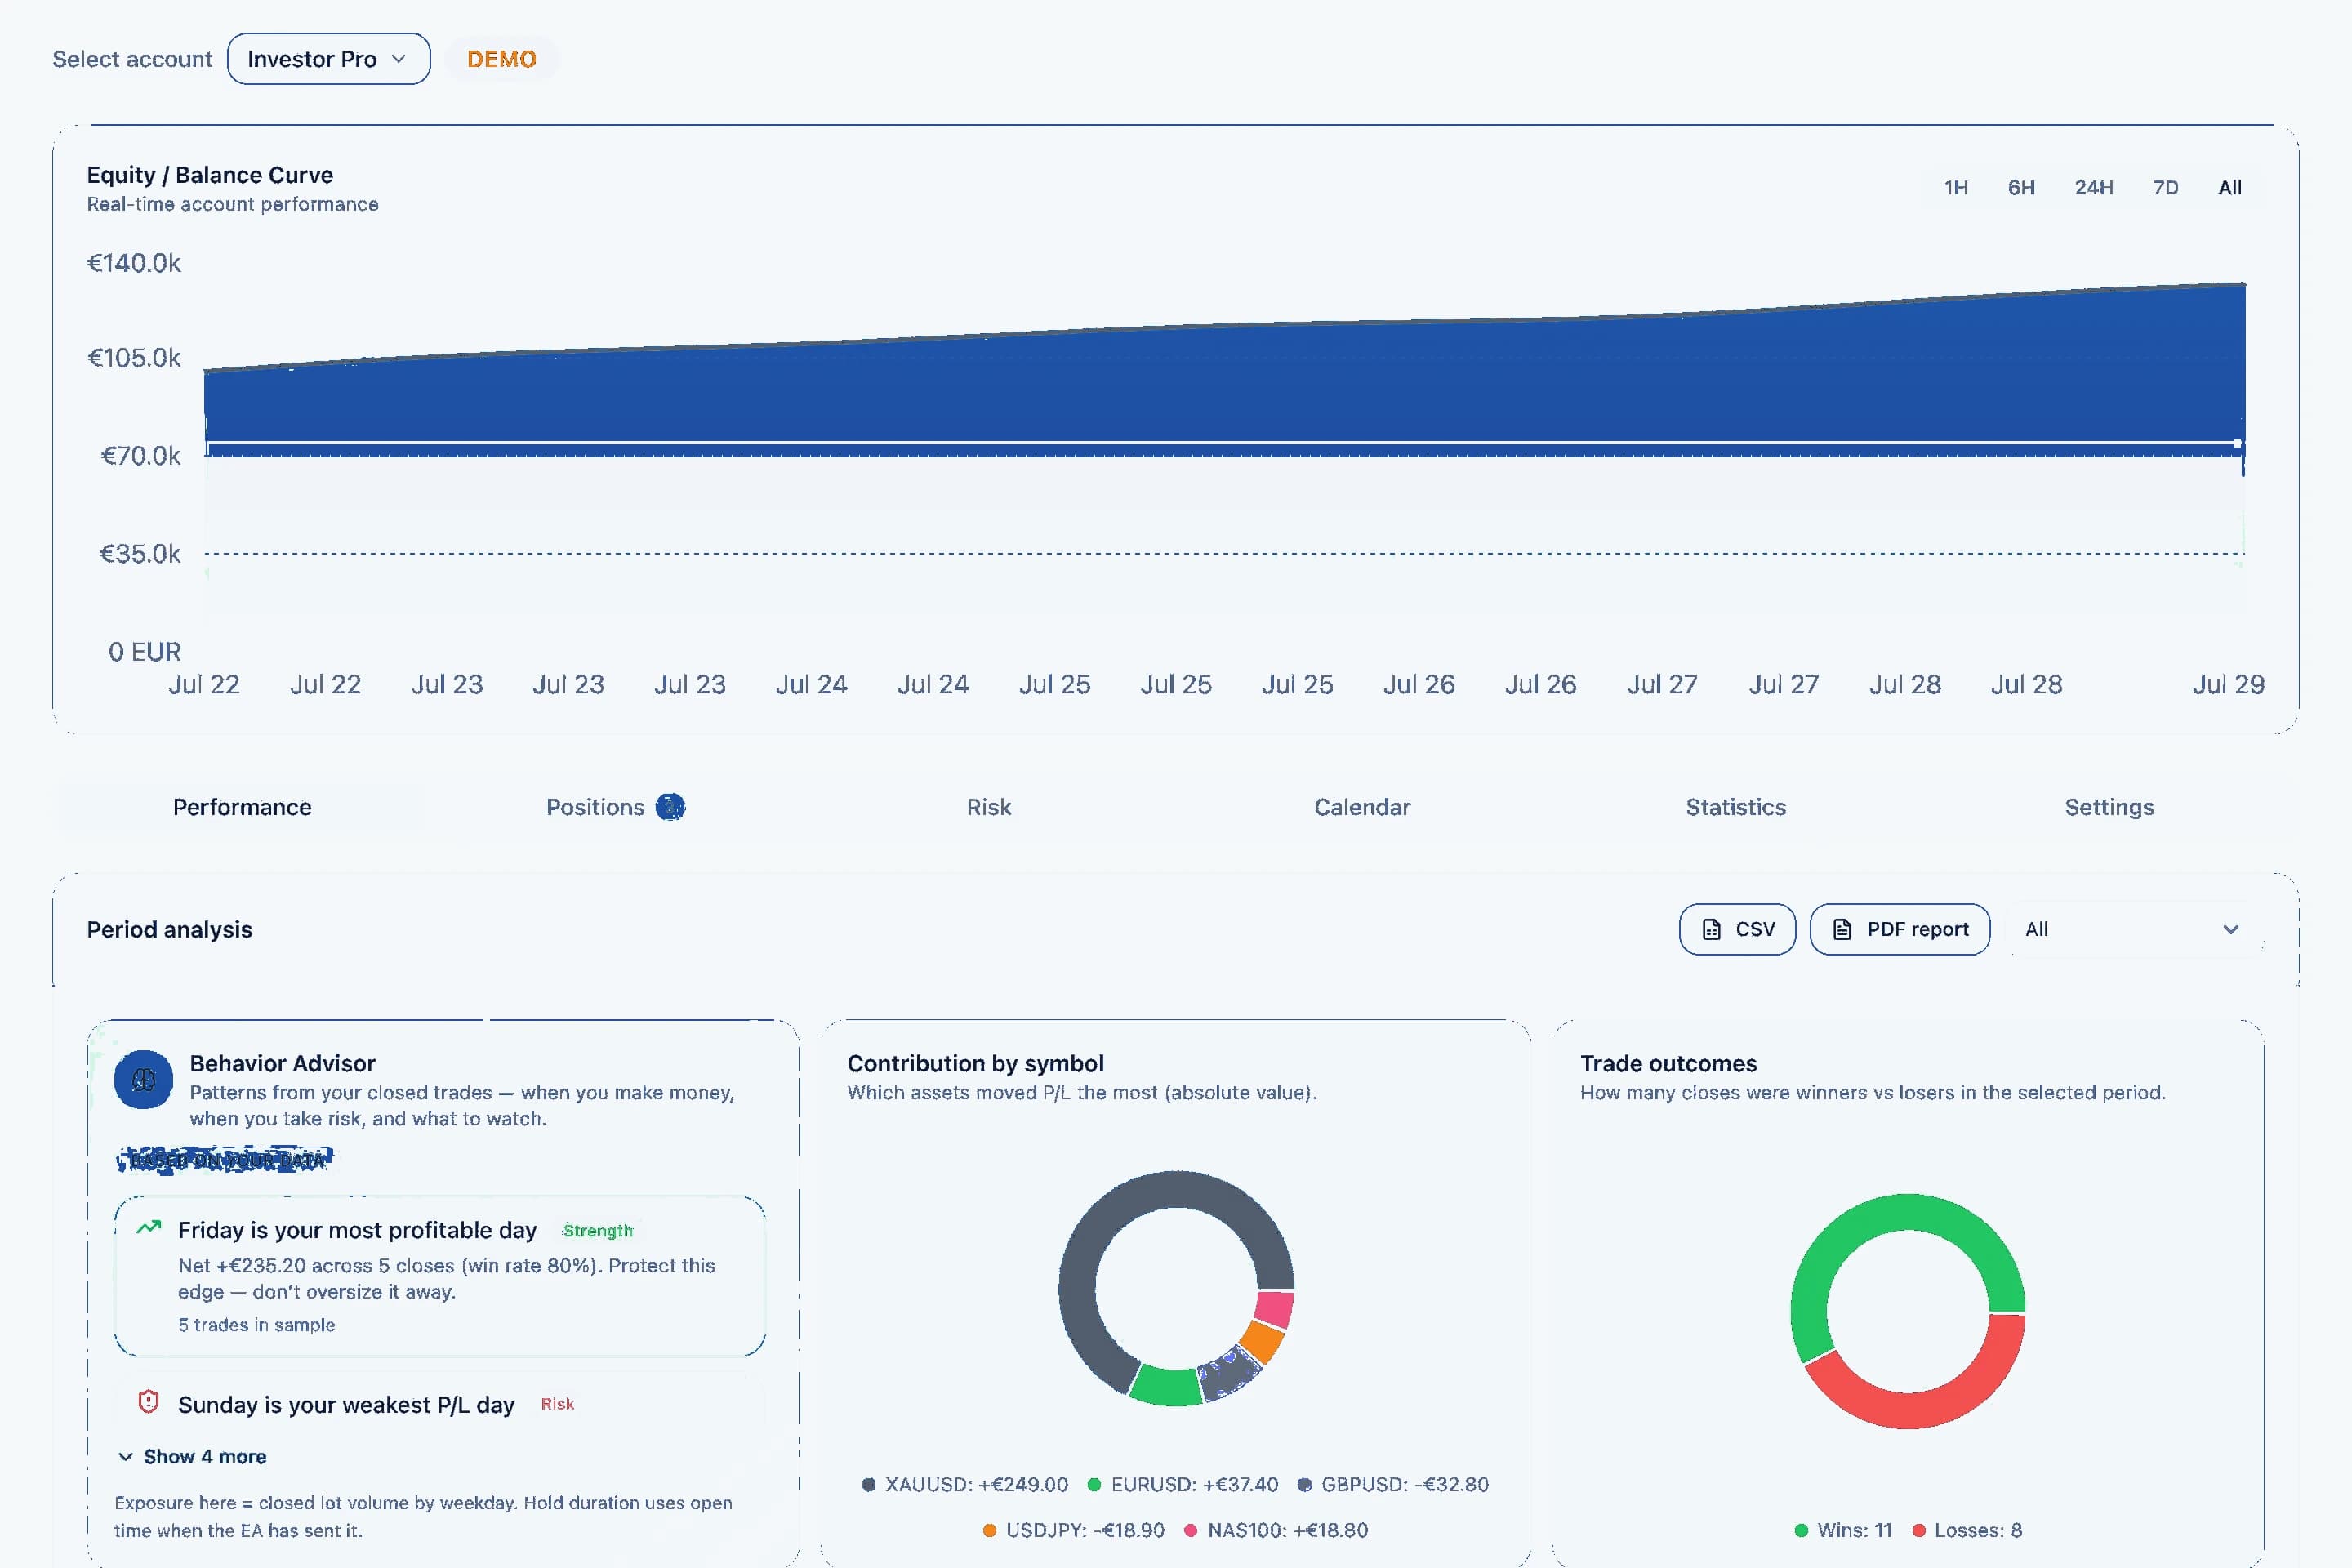Download the PDF report
This screenshot has width=2352, height=1568.
[x=1899, y=929]
